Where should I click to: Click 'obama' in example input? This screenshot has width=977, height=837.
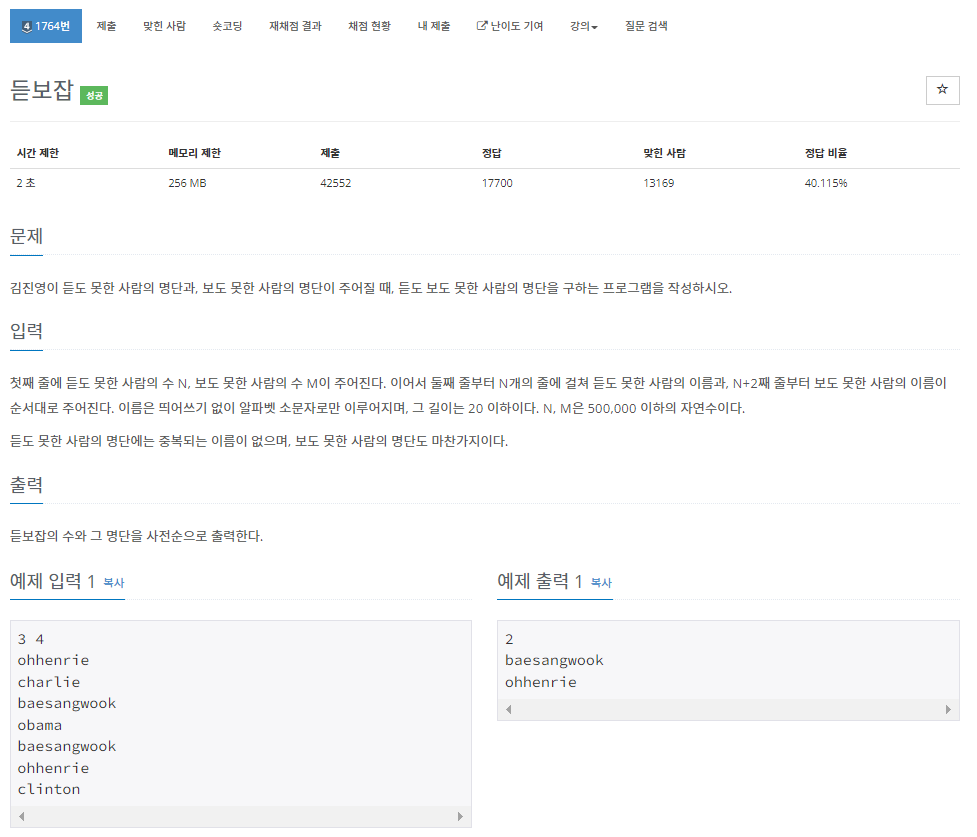click(x=40, y=725)
